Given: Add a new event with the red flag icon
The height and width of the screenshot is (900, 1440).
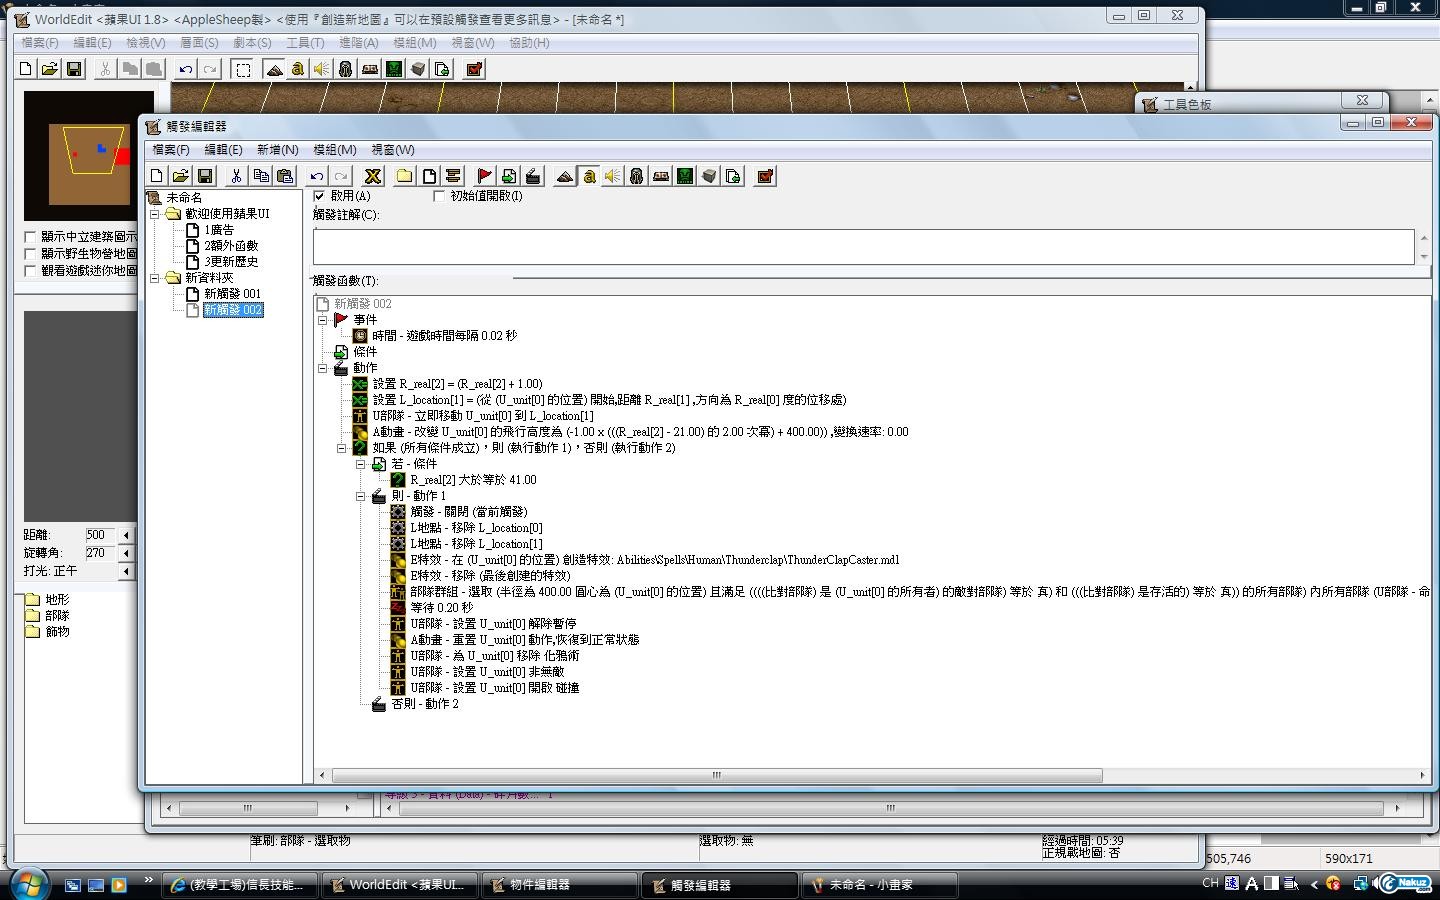Looking at the screenshot, I should coord(484,176).
